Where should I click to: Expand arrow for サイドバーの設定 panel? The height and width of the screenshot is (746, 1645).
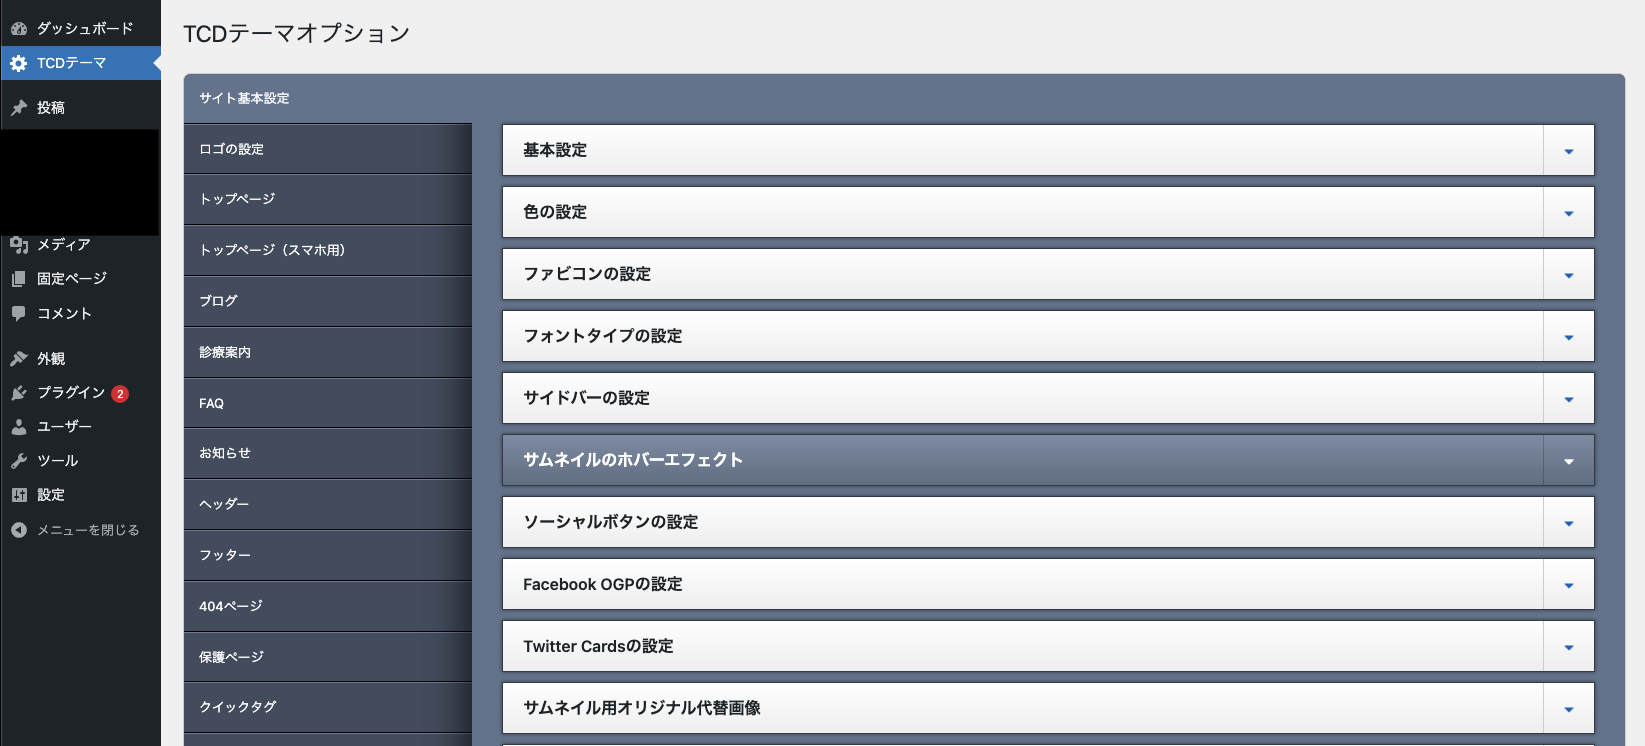(x=1569, y=399)
